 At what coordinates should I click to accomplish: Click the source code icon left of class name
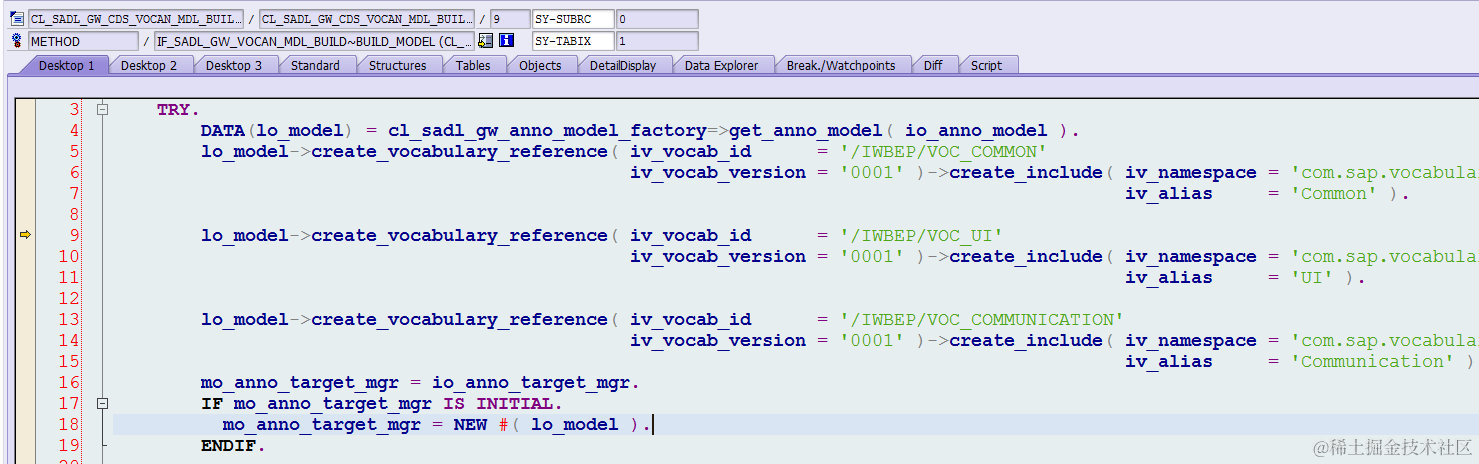pyautogui.click(x=16, y=19)
